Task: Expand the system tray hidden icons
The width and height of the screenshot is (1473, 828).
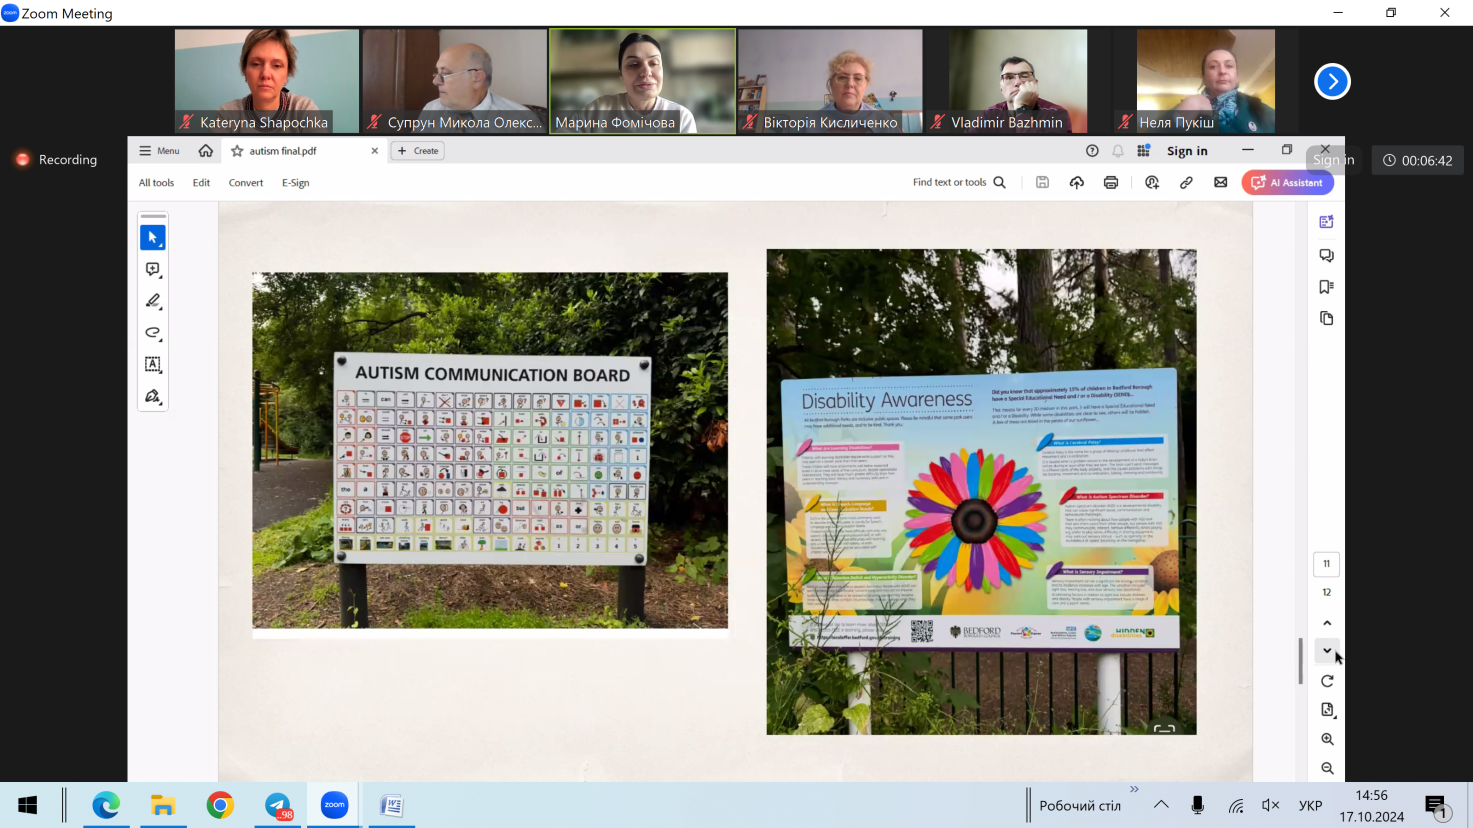Action: (x=1161, y=805)
